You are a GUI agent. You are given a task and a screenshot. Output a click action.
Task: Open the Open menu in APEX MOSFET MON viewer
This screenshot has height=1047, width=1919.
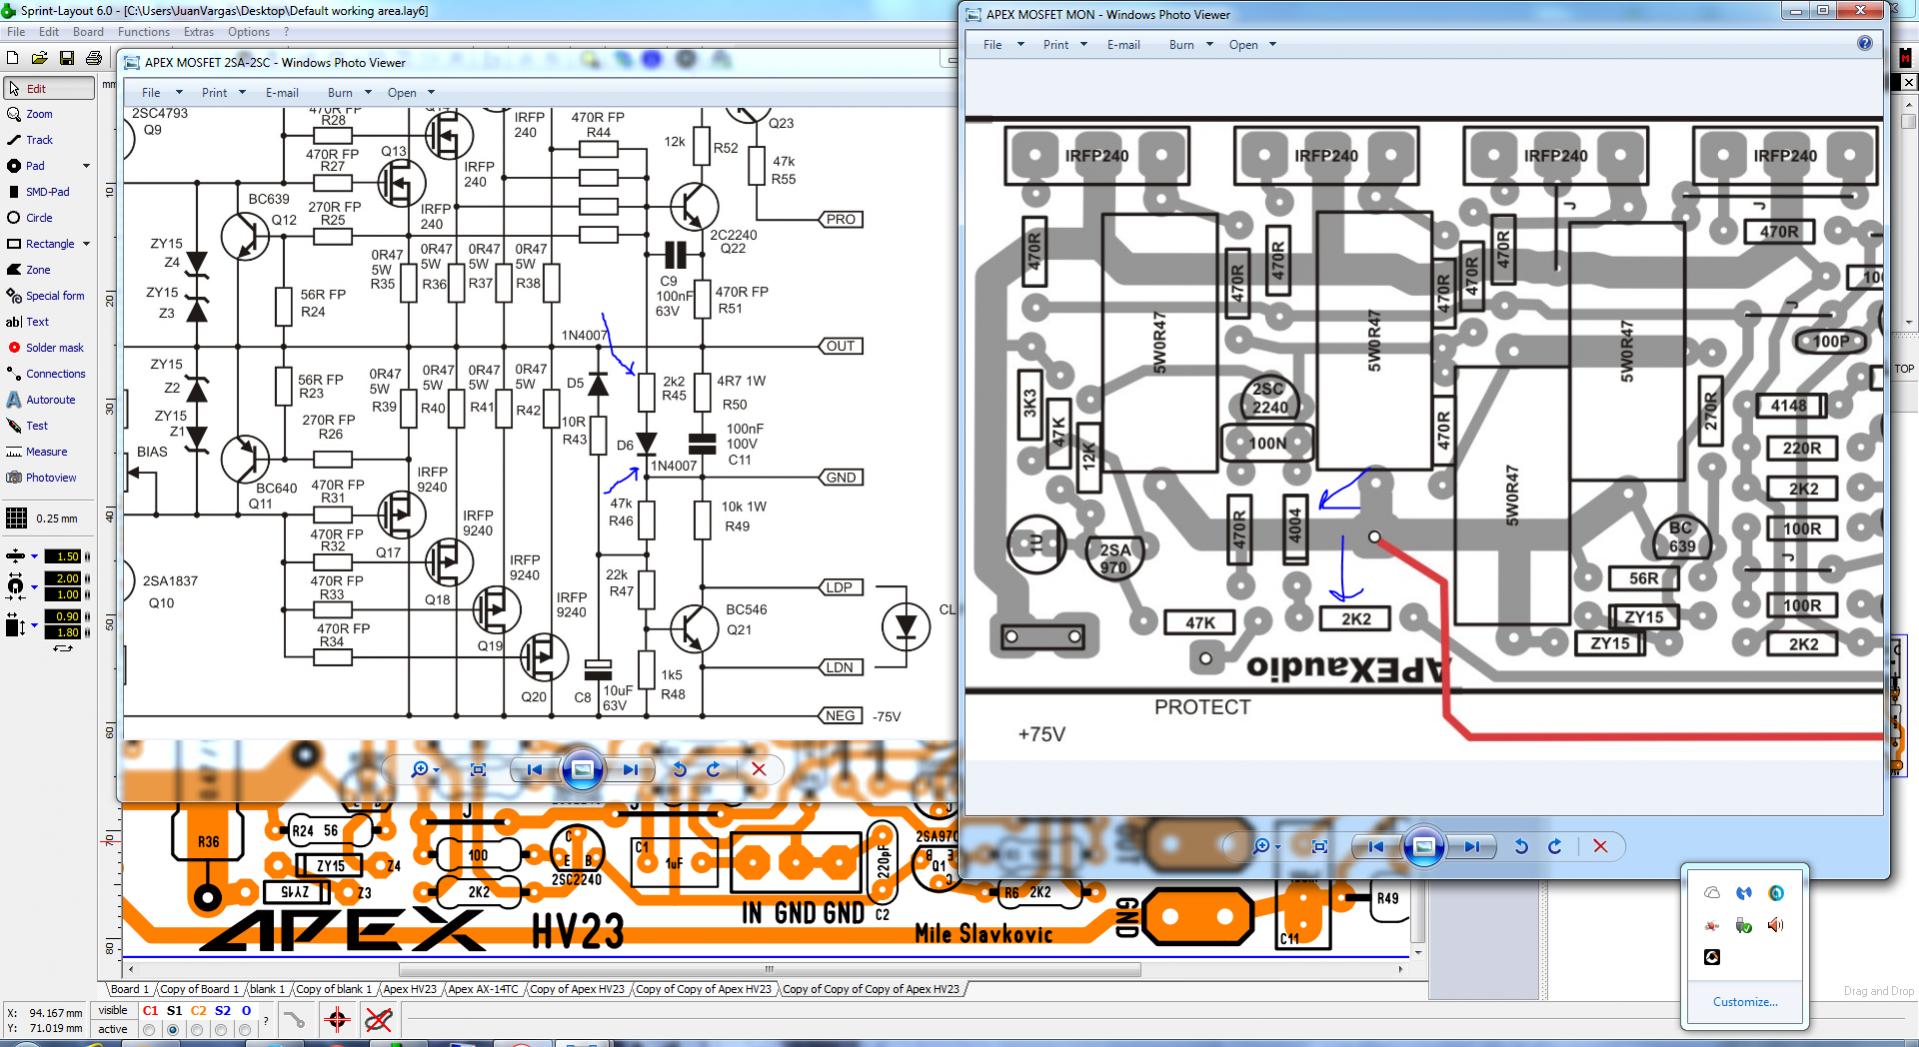1252,45
